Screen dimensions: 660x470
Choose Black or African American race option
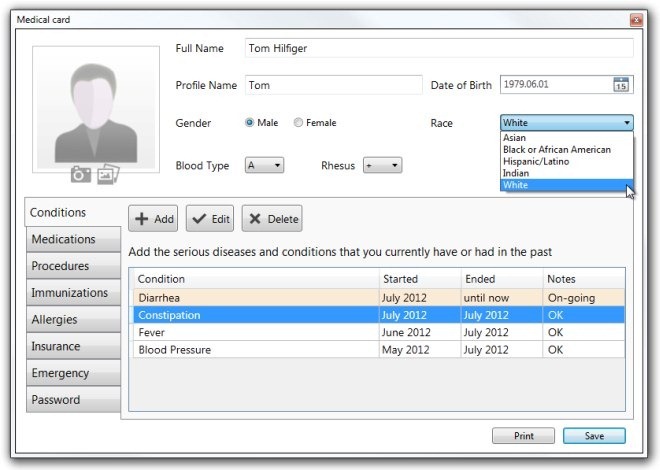coord(567,149)
